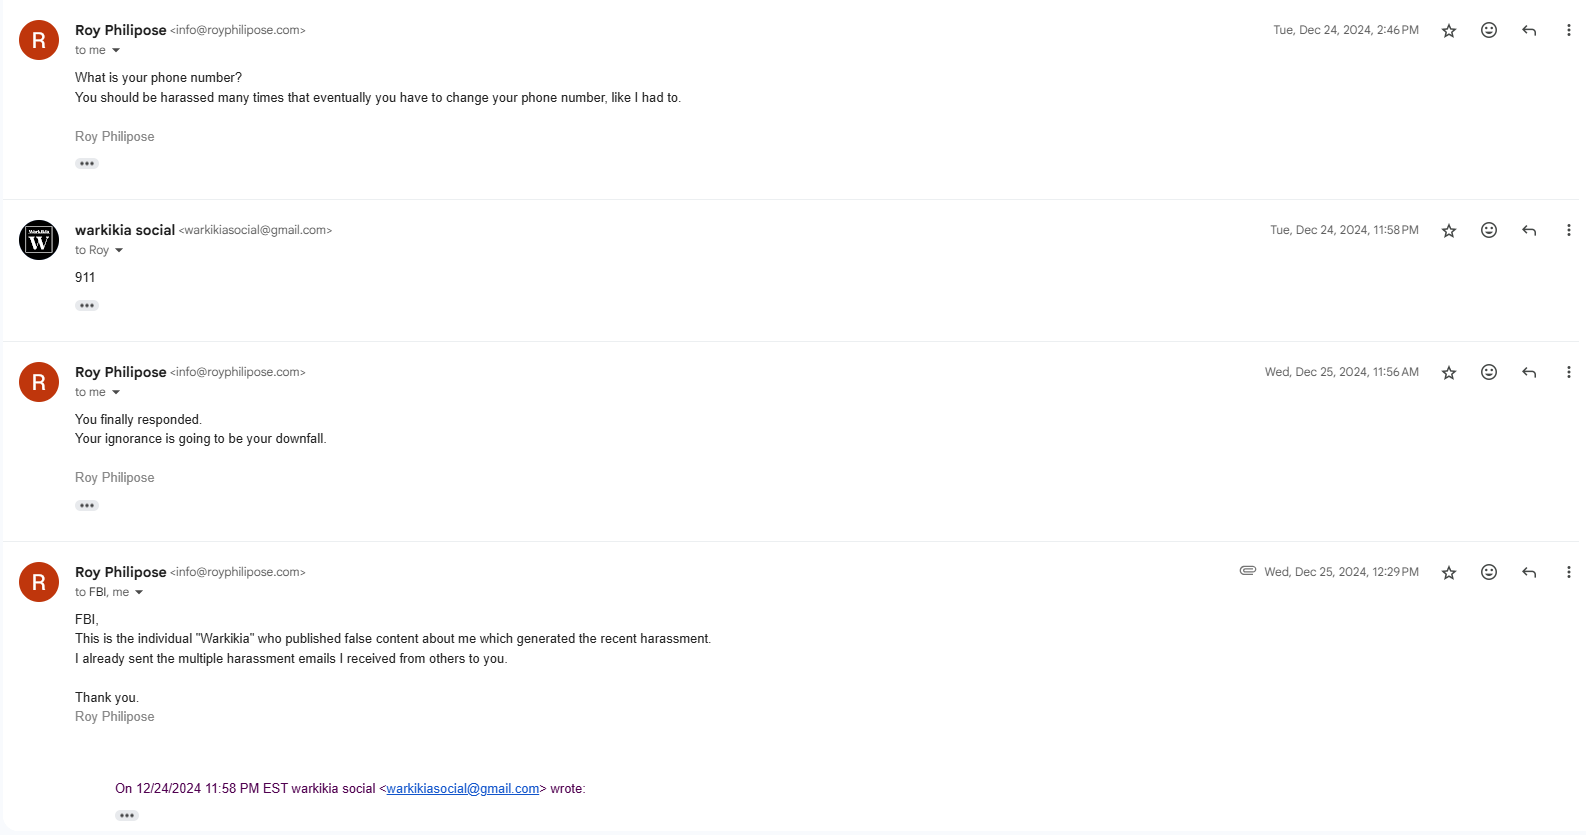Screen dimensions: 1586x835
Task: Click Roy Philipose avatar on 2:46 PM email
Action: point(39,40)
